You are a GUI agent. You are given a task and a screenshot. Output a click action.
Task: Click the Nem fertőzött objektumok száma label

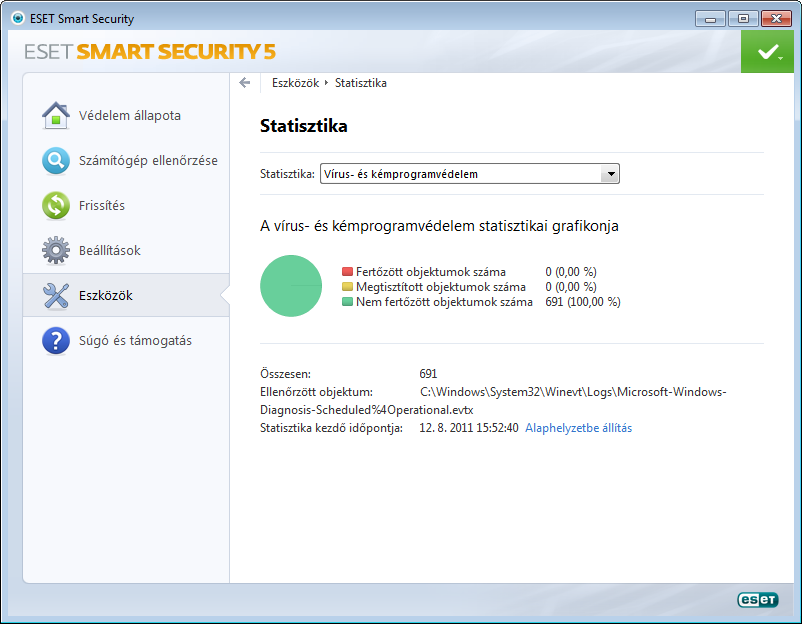tap(444, 302)
